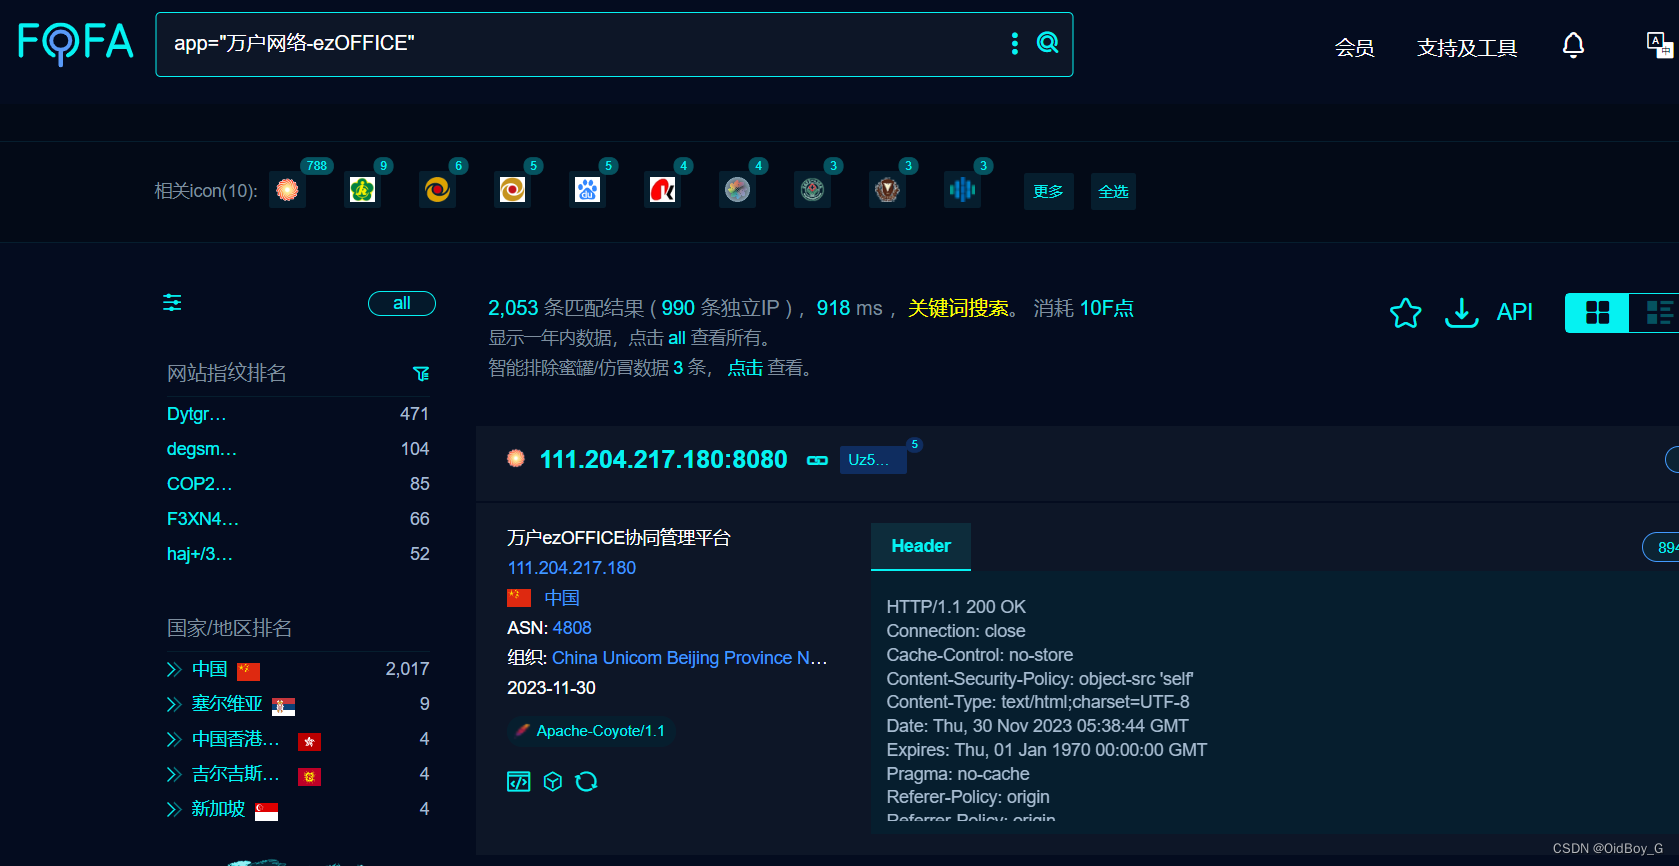Click the refresh icon under Apache-Coyote
This screenshot has width=1679, height=866.
click(x=587, y=781)
